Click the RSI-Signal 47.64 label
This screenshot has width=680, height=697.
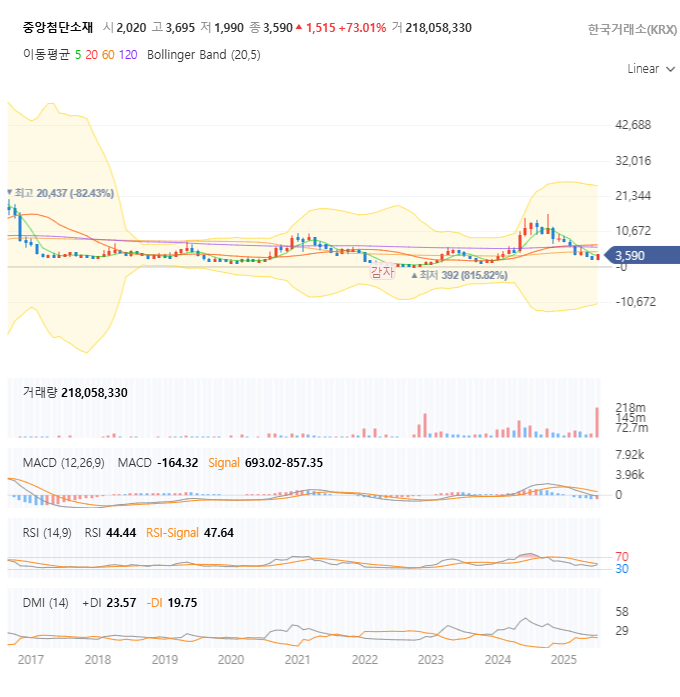click(x=190, y=533)
